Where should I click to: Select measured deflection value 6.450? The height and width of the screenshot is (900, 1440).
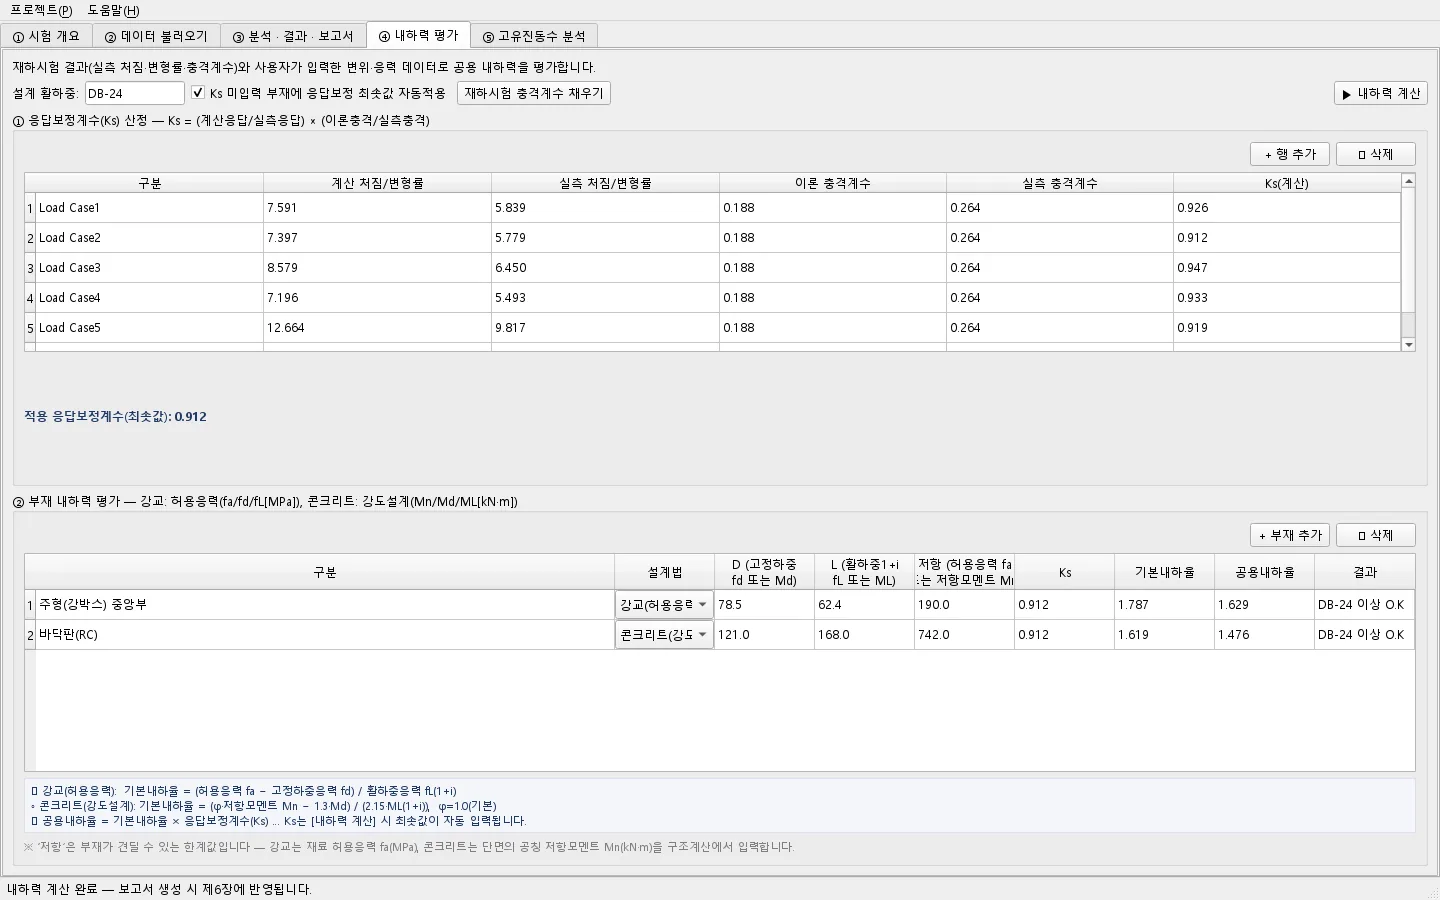(605, 268)
